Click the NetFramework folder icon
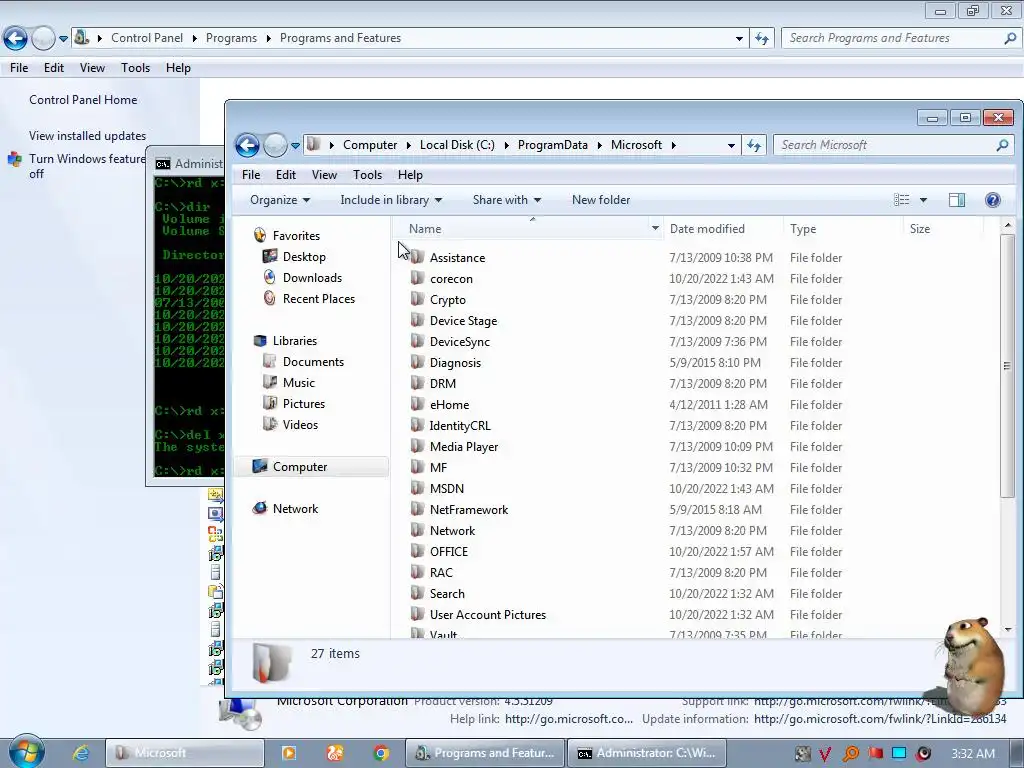Viewport: 1024px width, 768px height. (417, 509)
